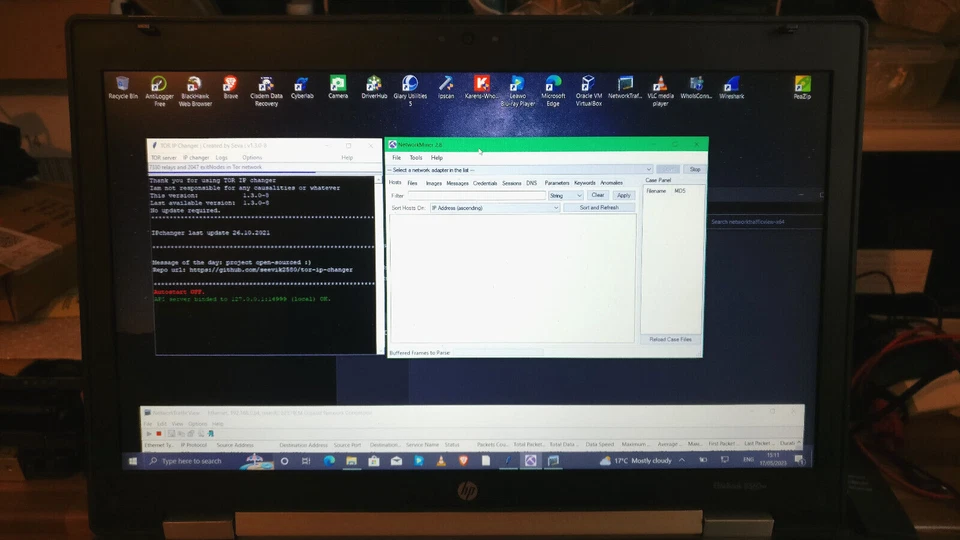
Task: Launch AntiLogger Free from the desktop
Action: coord(159,91)
